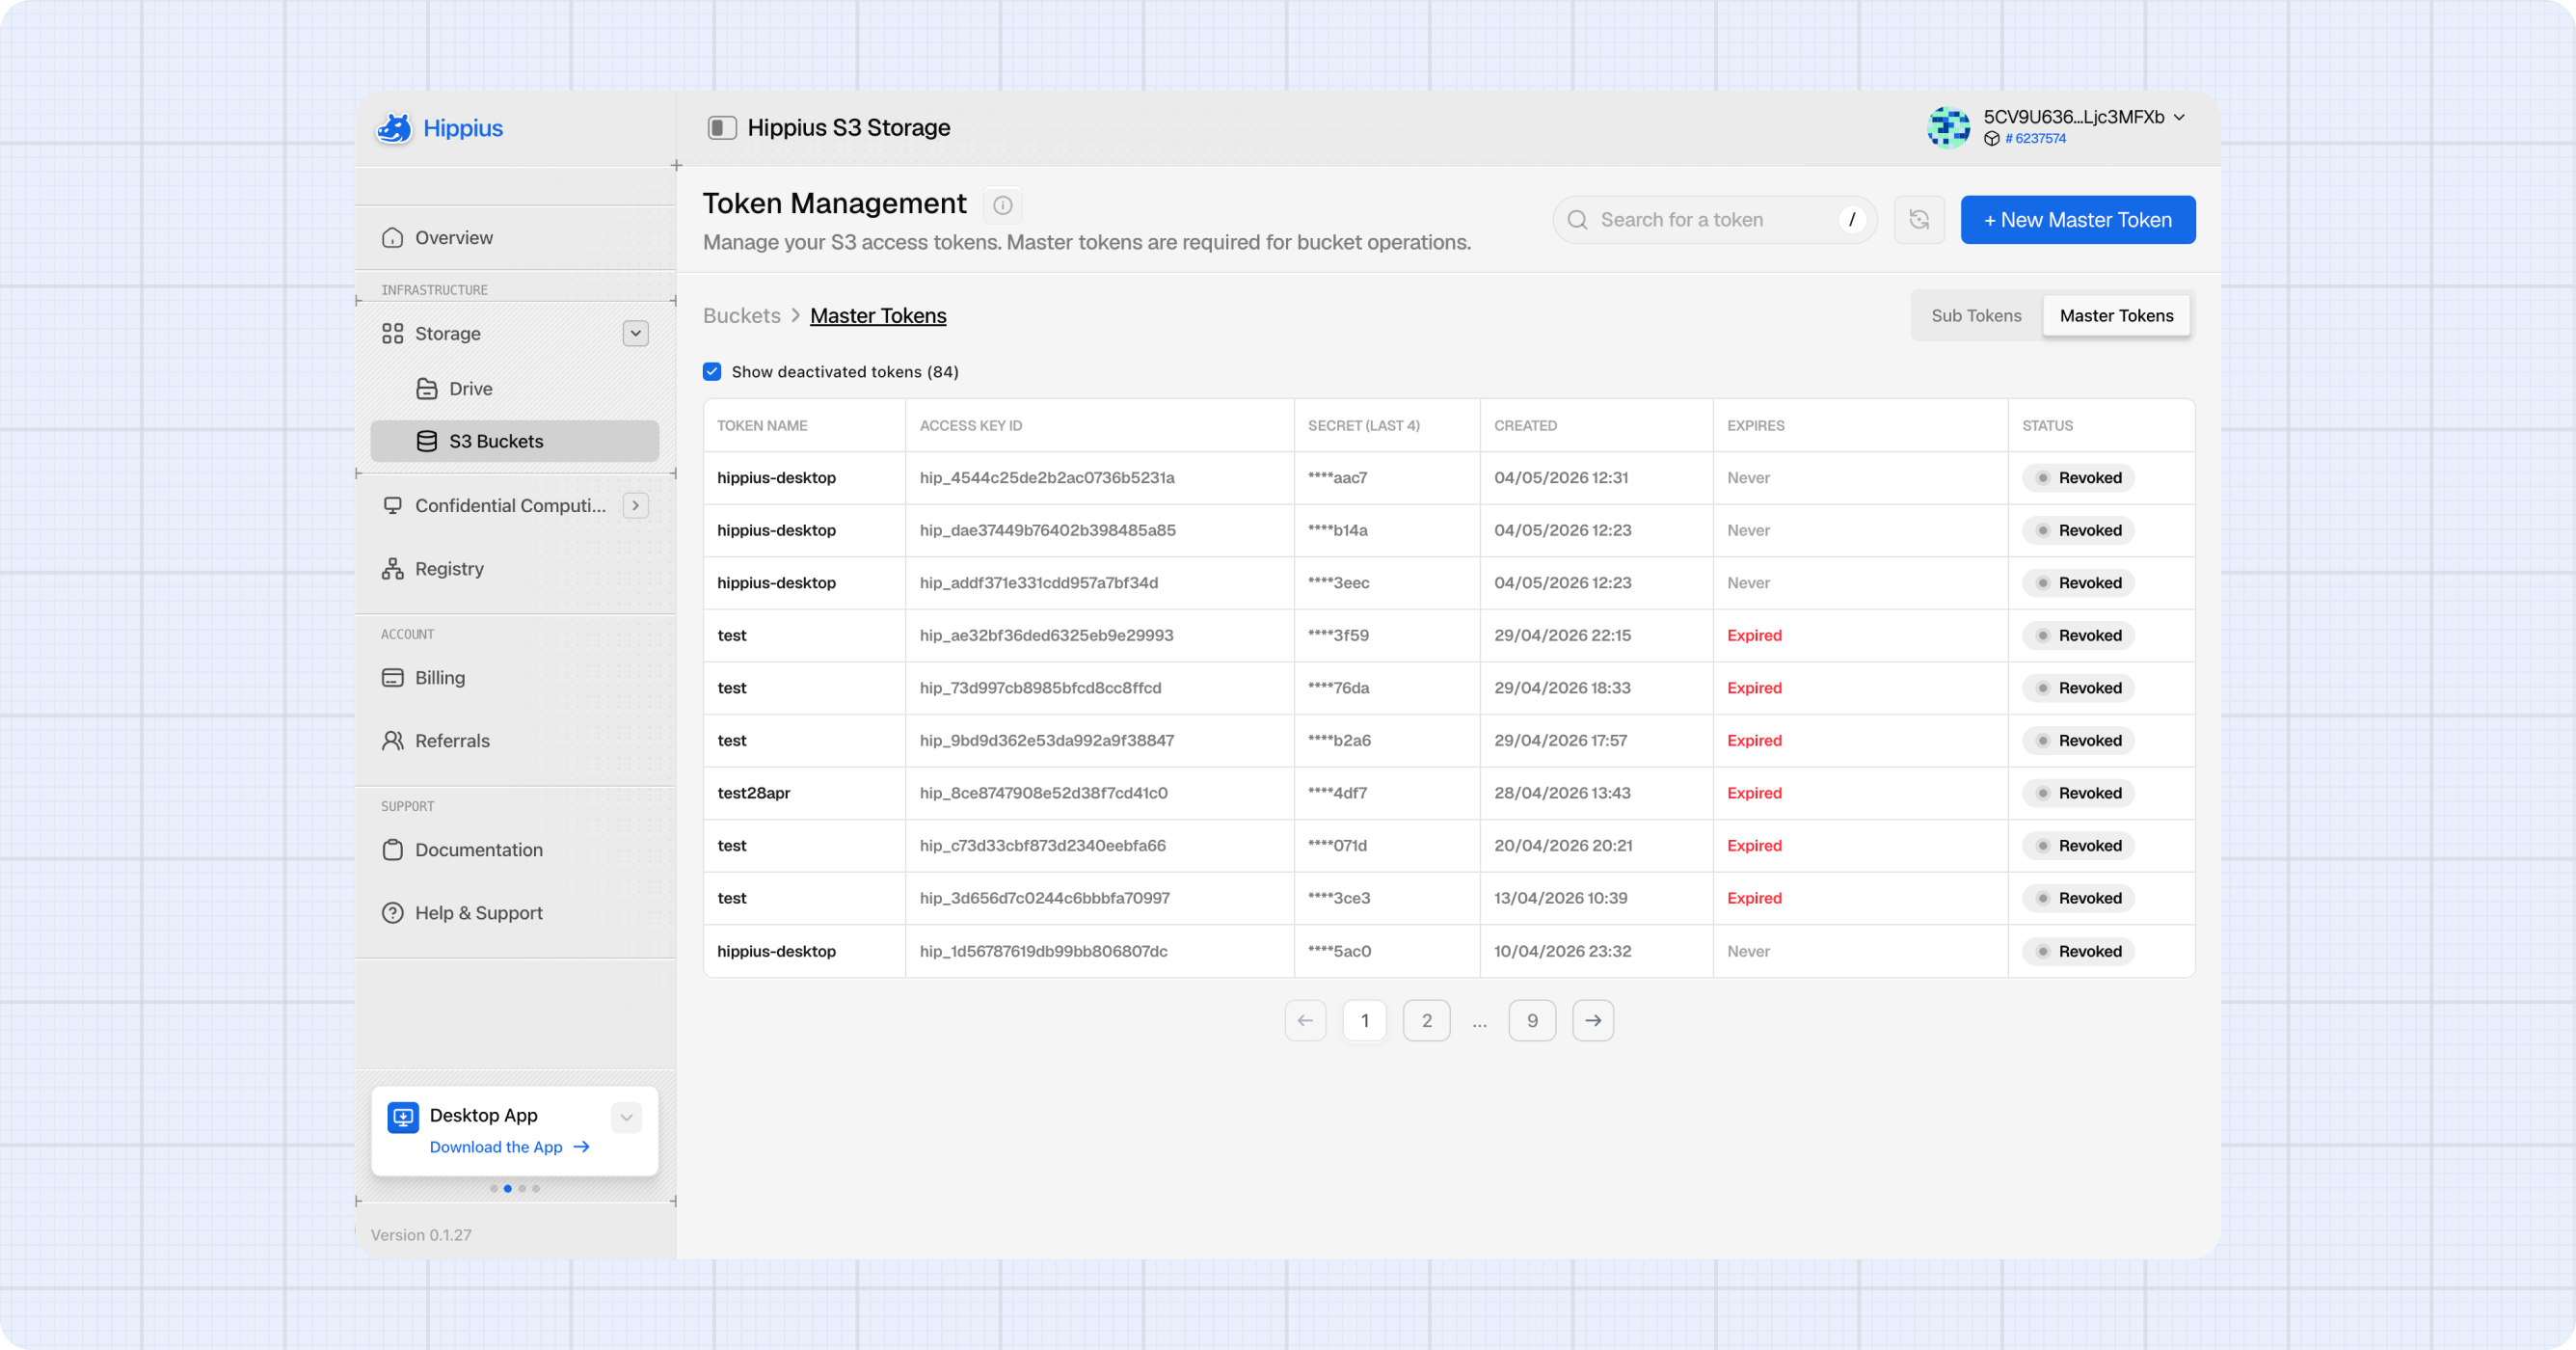Image resolution: width=2576 pixels, height=1350 pixels.
Task: Select page 1 in pagination
Action: point(1365,1021)
